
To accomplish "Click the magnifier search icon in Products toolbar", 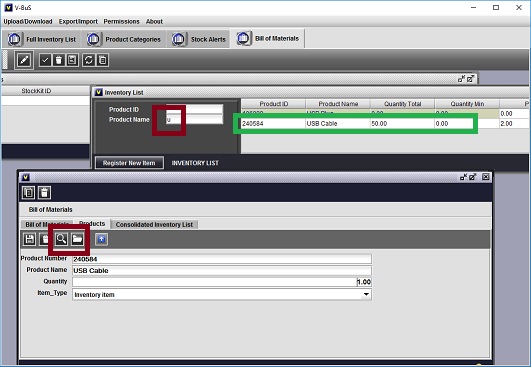I will coord(61,239).
